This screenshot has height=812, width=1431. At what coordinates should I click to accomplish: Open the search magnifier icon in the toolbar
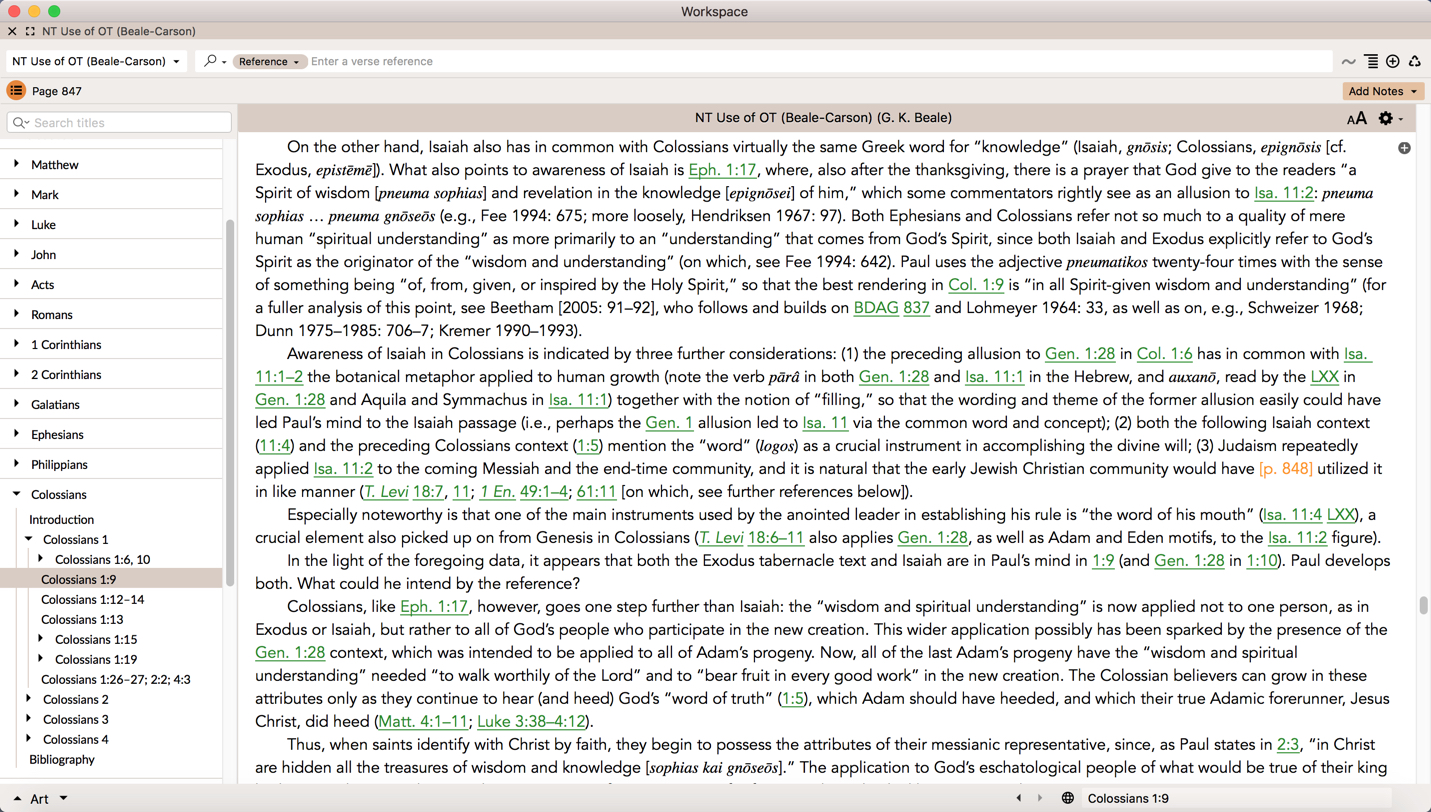(210, 61)
